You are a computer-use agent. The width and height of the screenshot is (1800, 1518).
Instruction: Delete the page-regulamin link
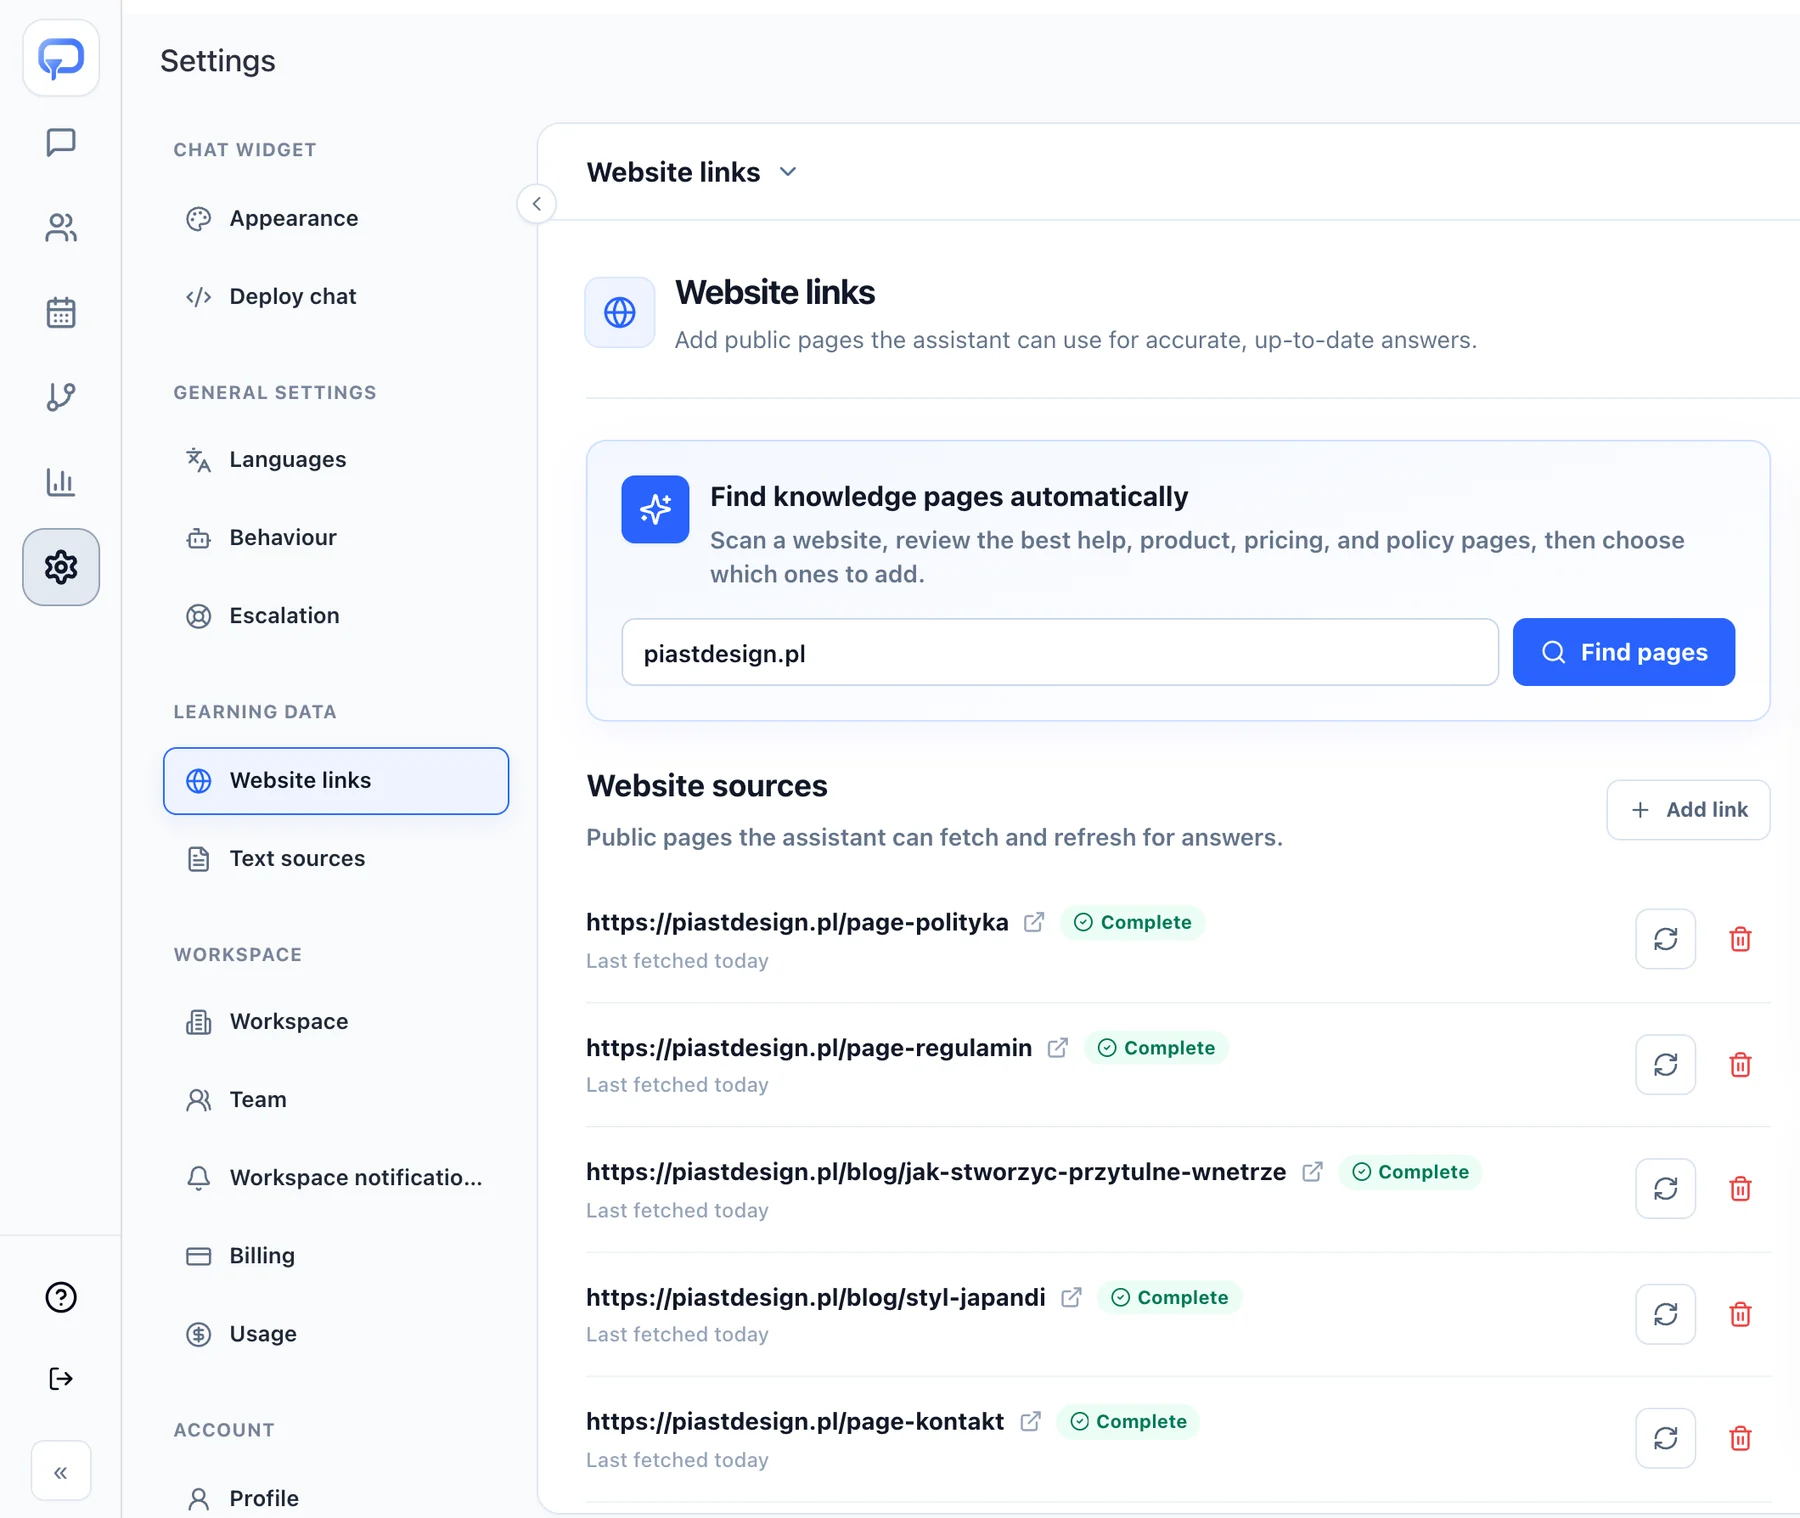click(x=1740, y=1065)
